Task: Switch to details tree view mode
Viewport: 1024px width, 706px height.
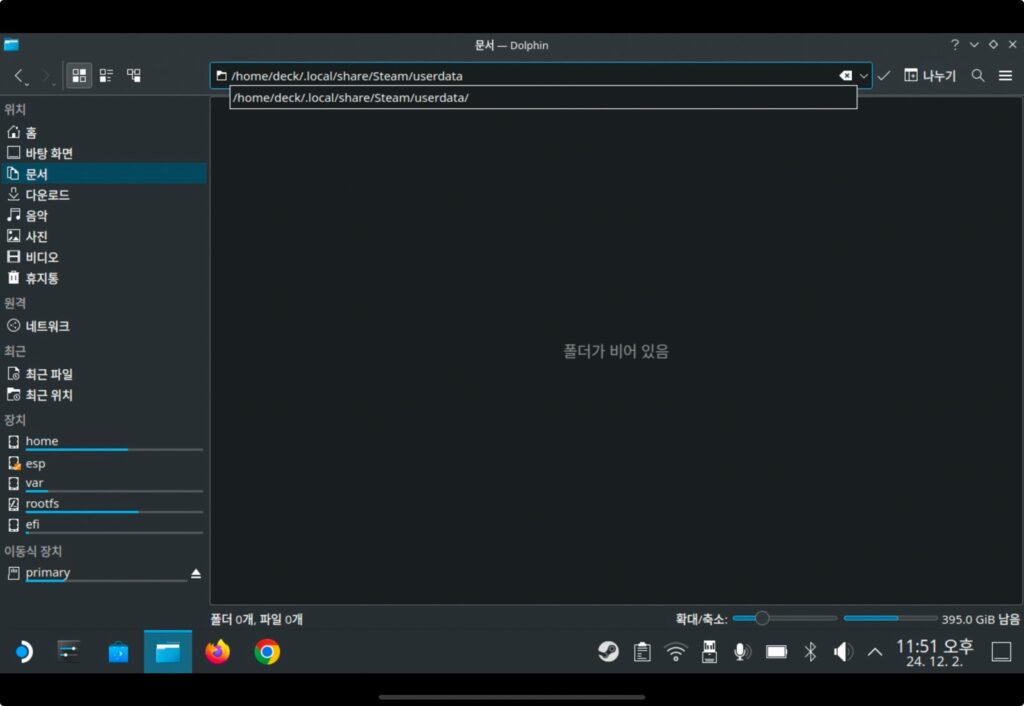Action: pyautogui.click(x=134, y=76)
